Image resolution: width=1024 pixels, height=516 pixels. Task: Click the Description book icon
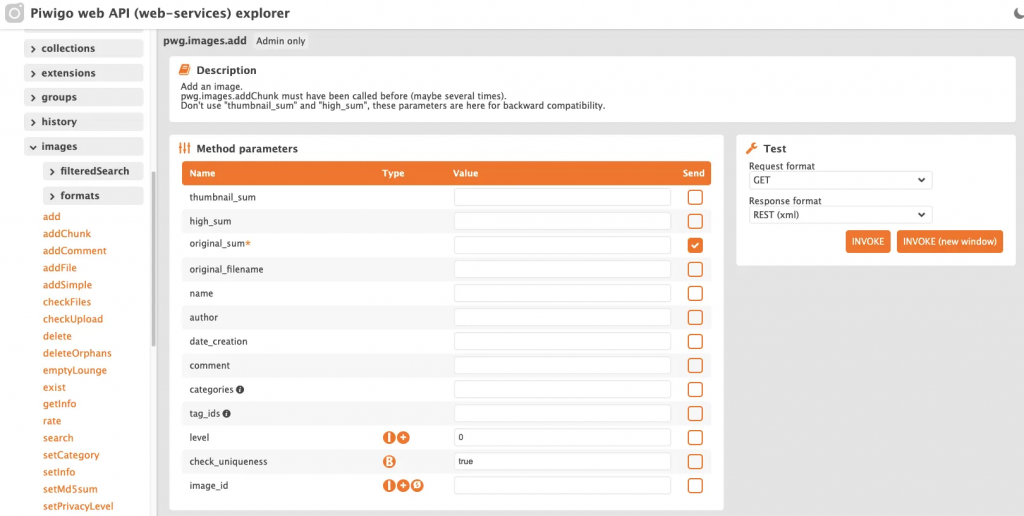point(185,70)
